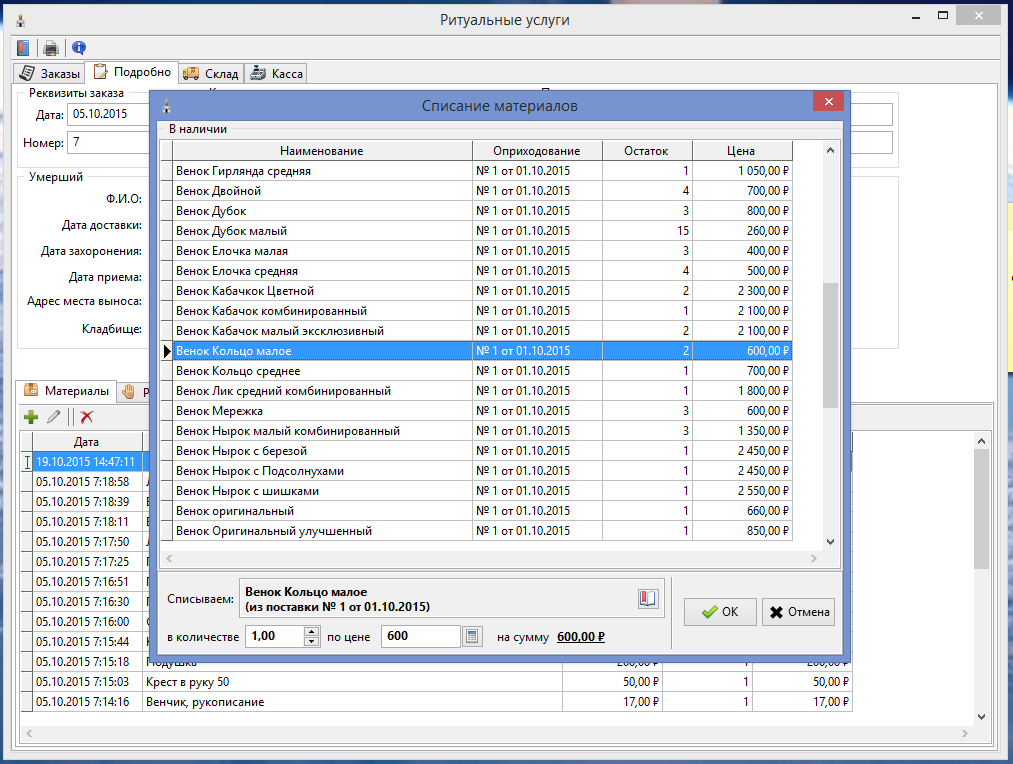Sort by the Наименование column header
This screenshot has width=1013, height=764.
pyautogui.click(x=322, y=150)
